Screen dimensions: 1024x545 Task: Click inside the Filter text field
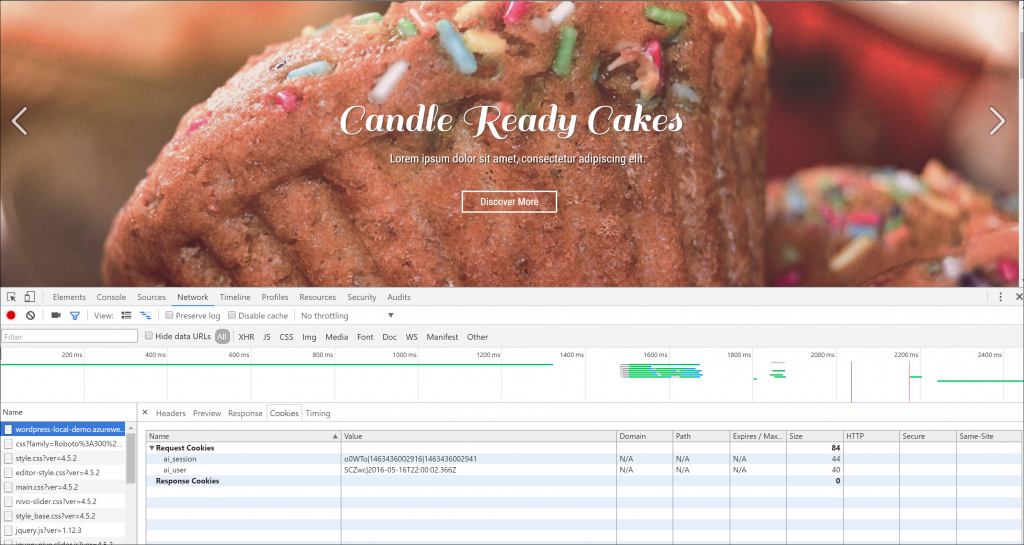pyautogui.click(x=70, y=337)
